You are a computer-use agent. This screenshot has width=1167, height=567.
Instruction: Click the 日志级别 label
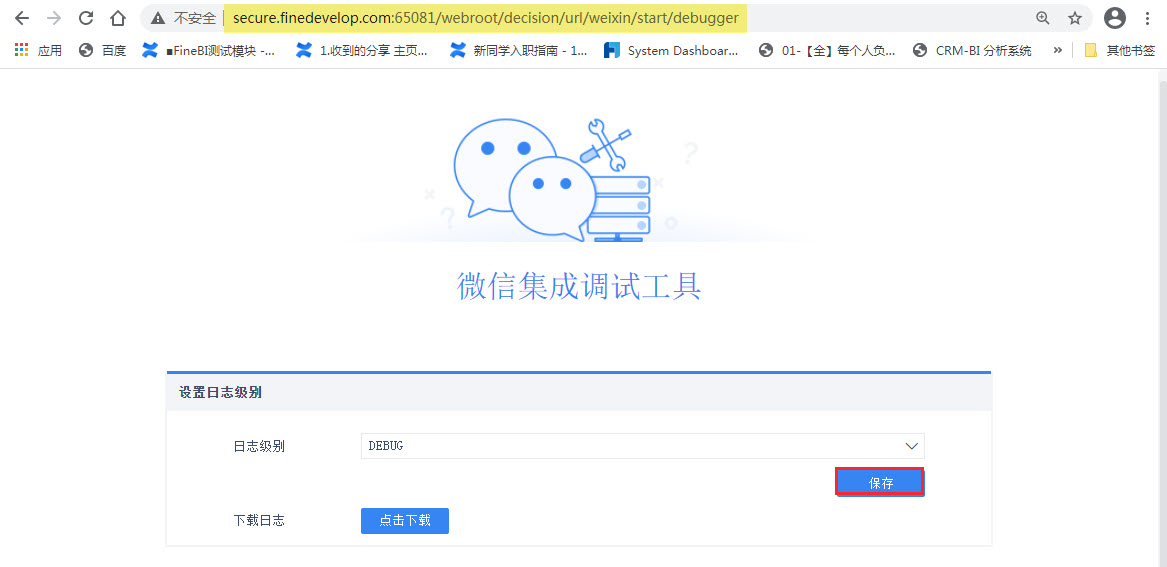[x=259, y=446]
